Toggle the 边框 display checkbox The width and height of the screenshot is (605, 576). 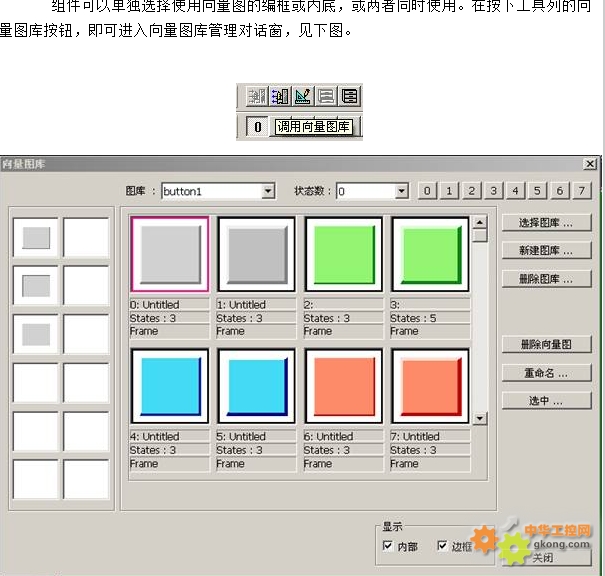442,547
